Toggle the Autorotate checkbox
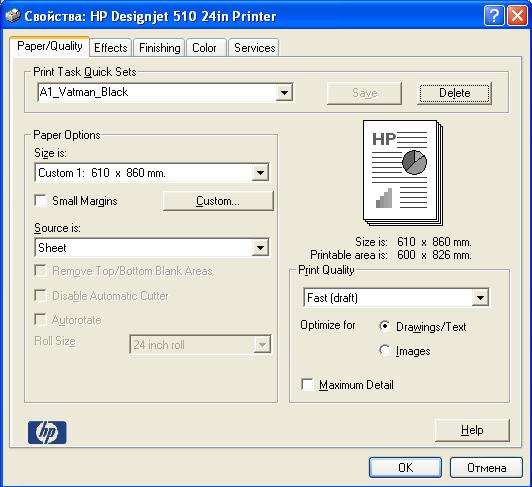 tap(41, 319)
